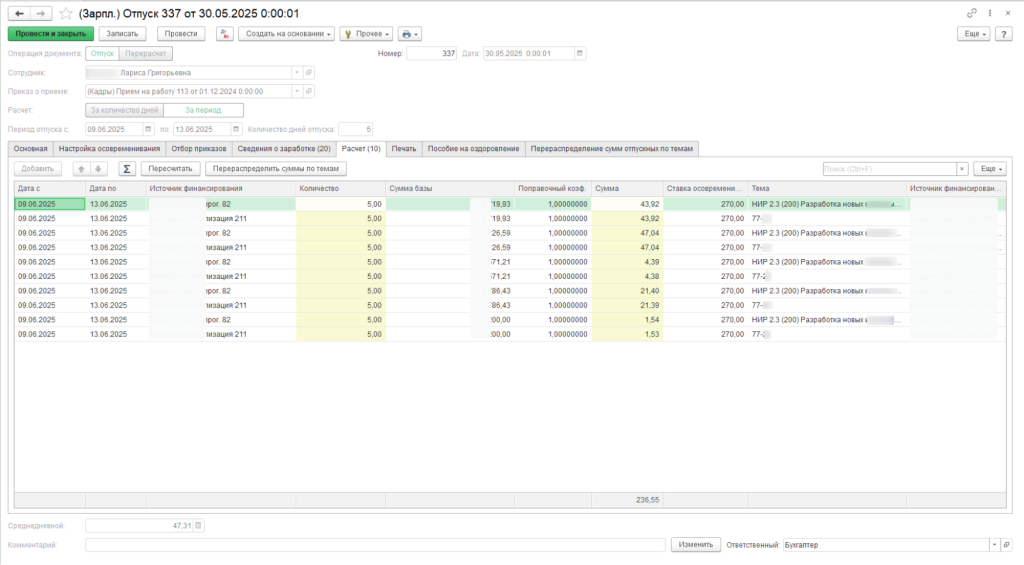Select the Отпуск operation toggle
The image size is (1024, 565).
click(x=101, y=54)
